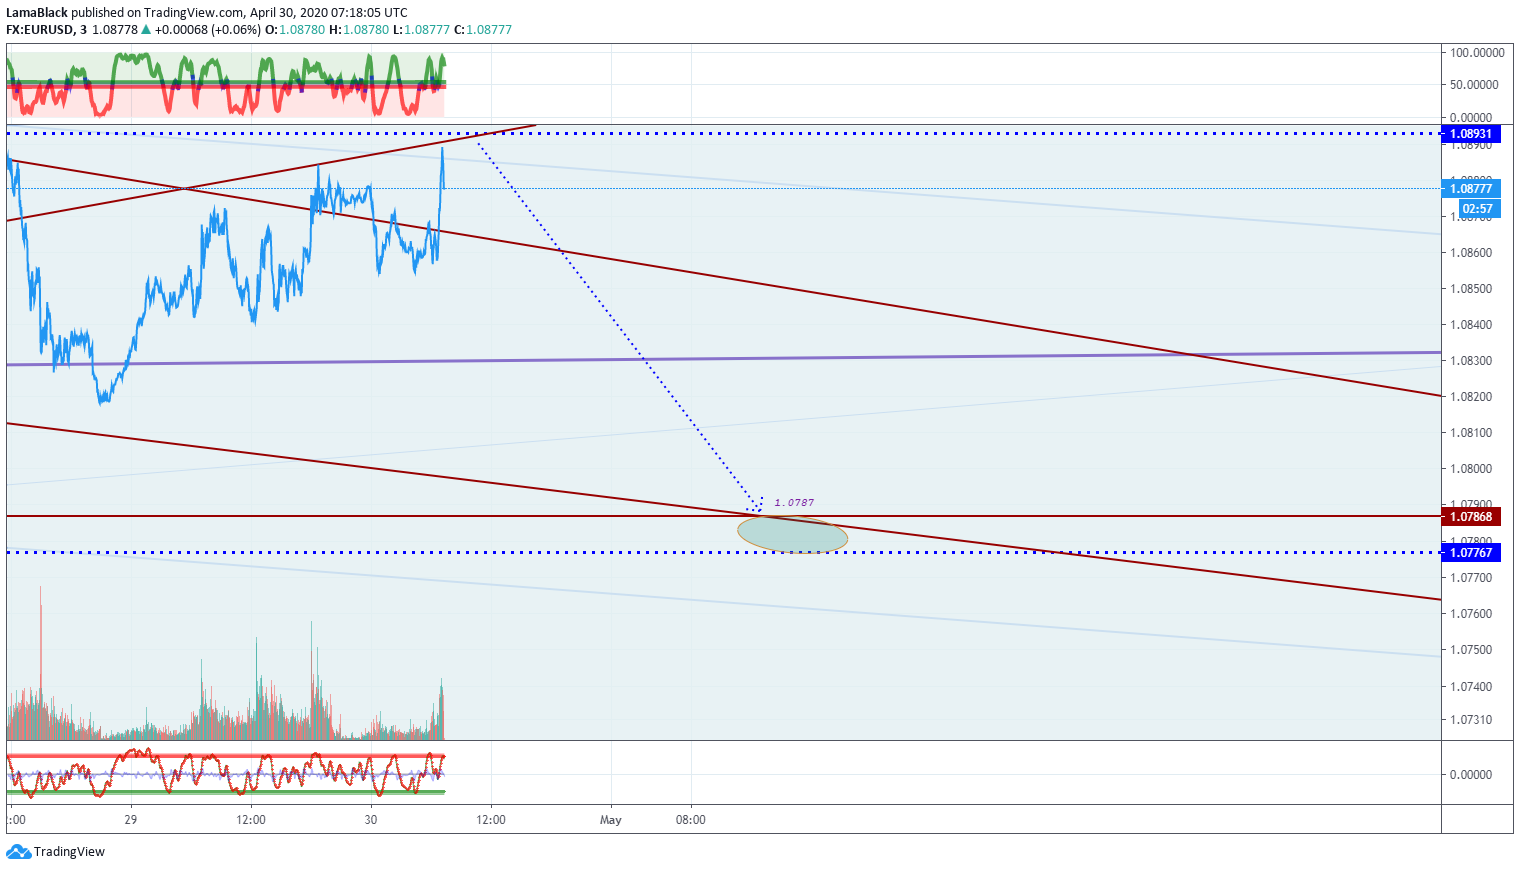Click the 50.00000 oscillator scale value
1520x870 pixels.
pyautogui.click(x=1475, y=85)
